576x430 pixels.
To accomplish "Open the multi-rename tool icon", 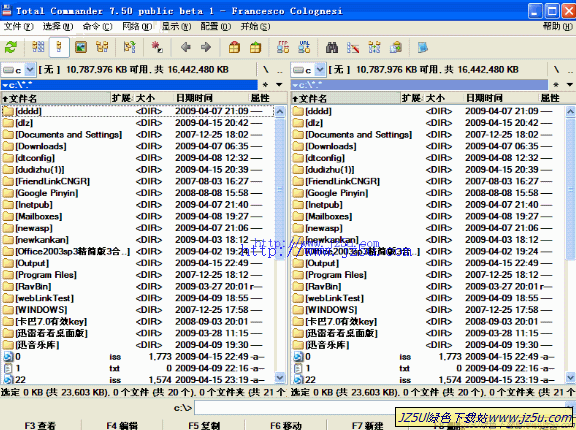I will coord(353,47).
